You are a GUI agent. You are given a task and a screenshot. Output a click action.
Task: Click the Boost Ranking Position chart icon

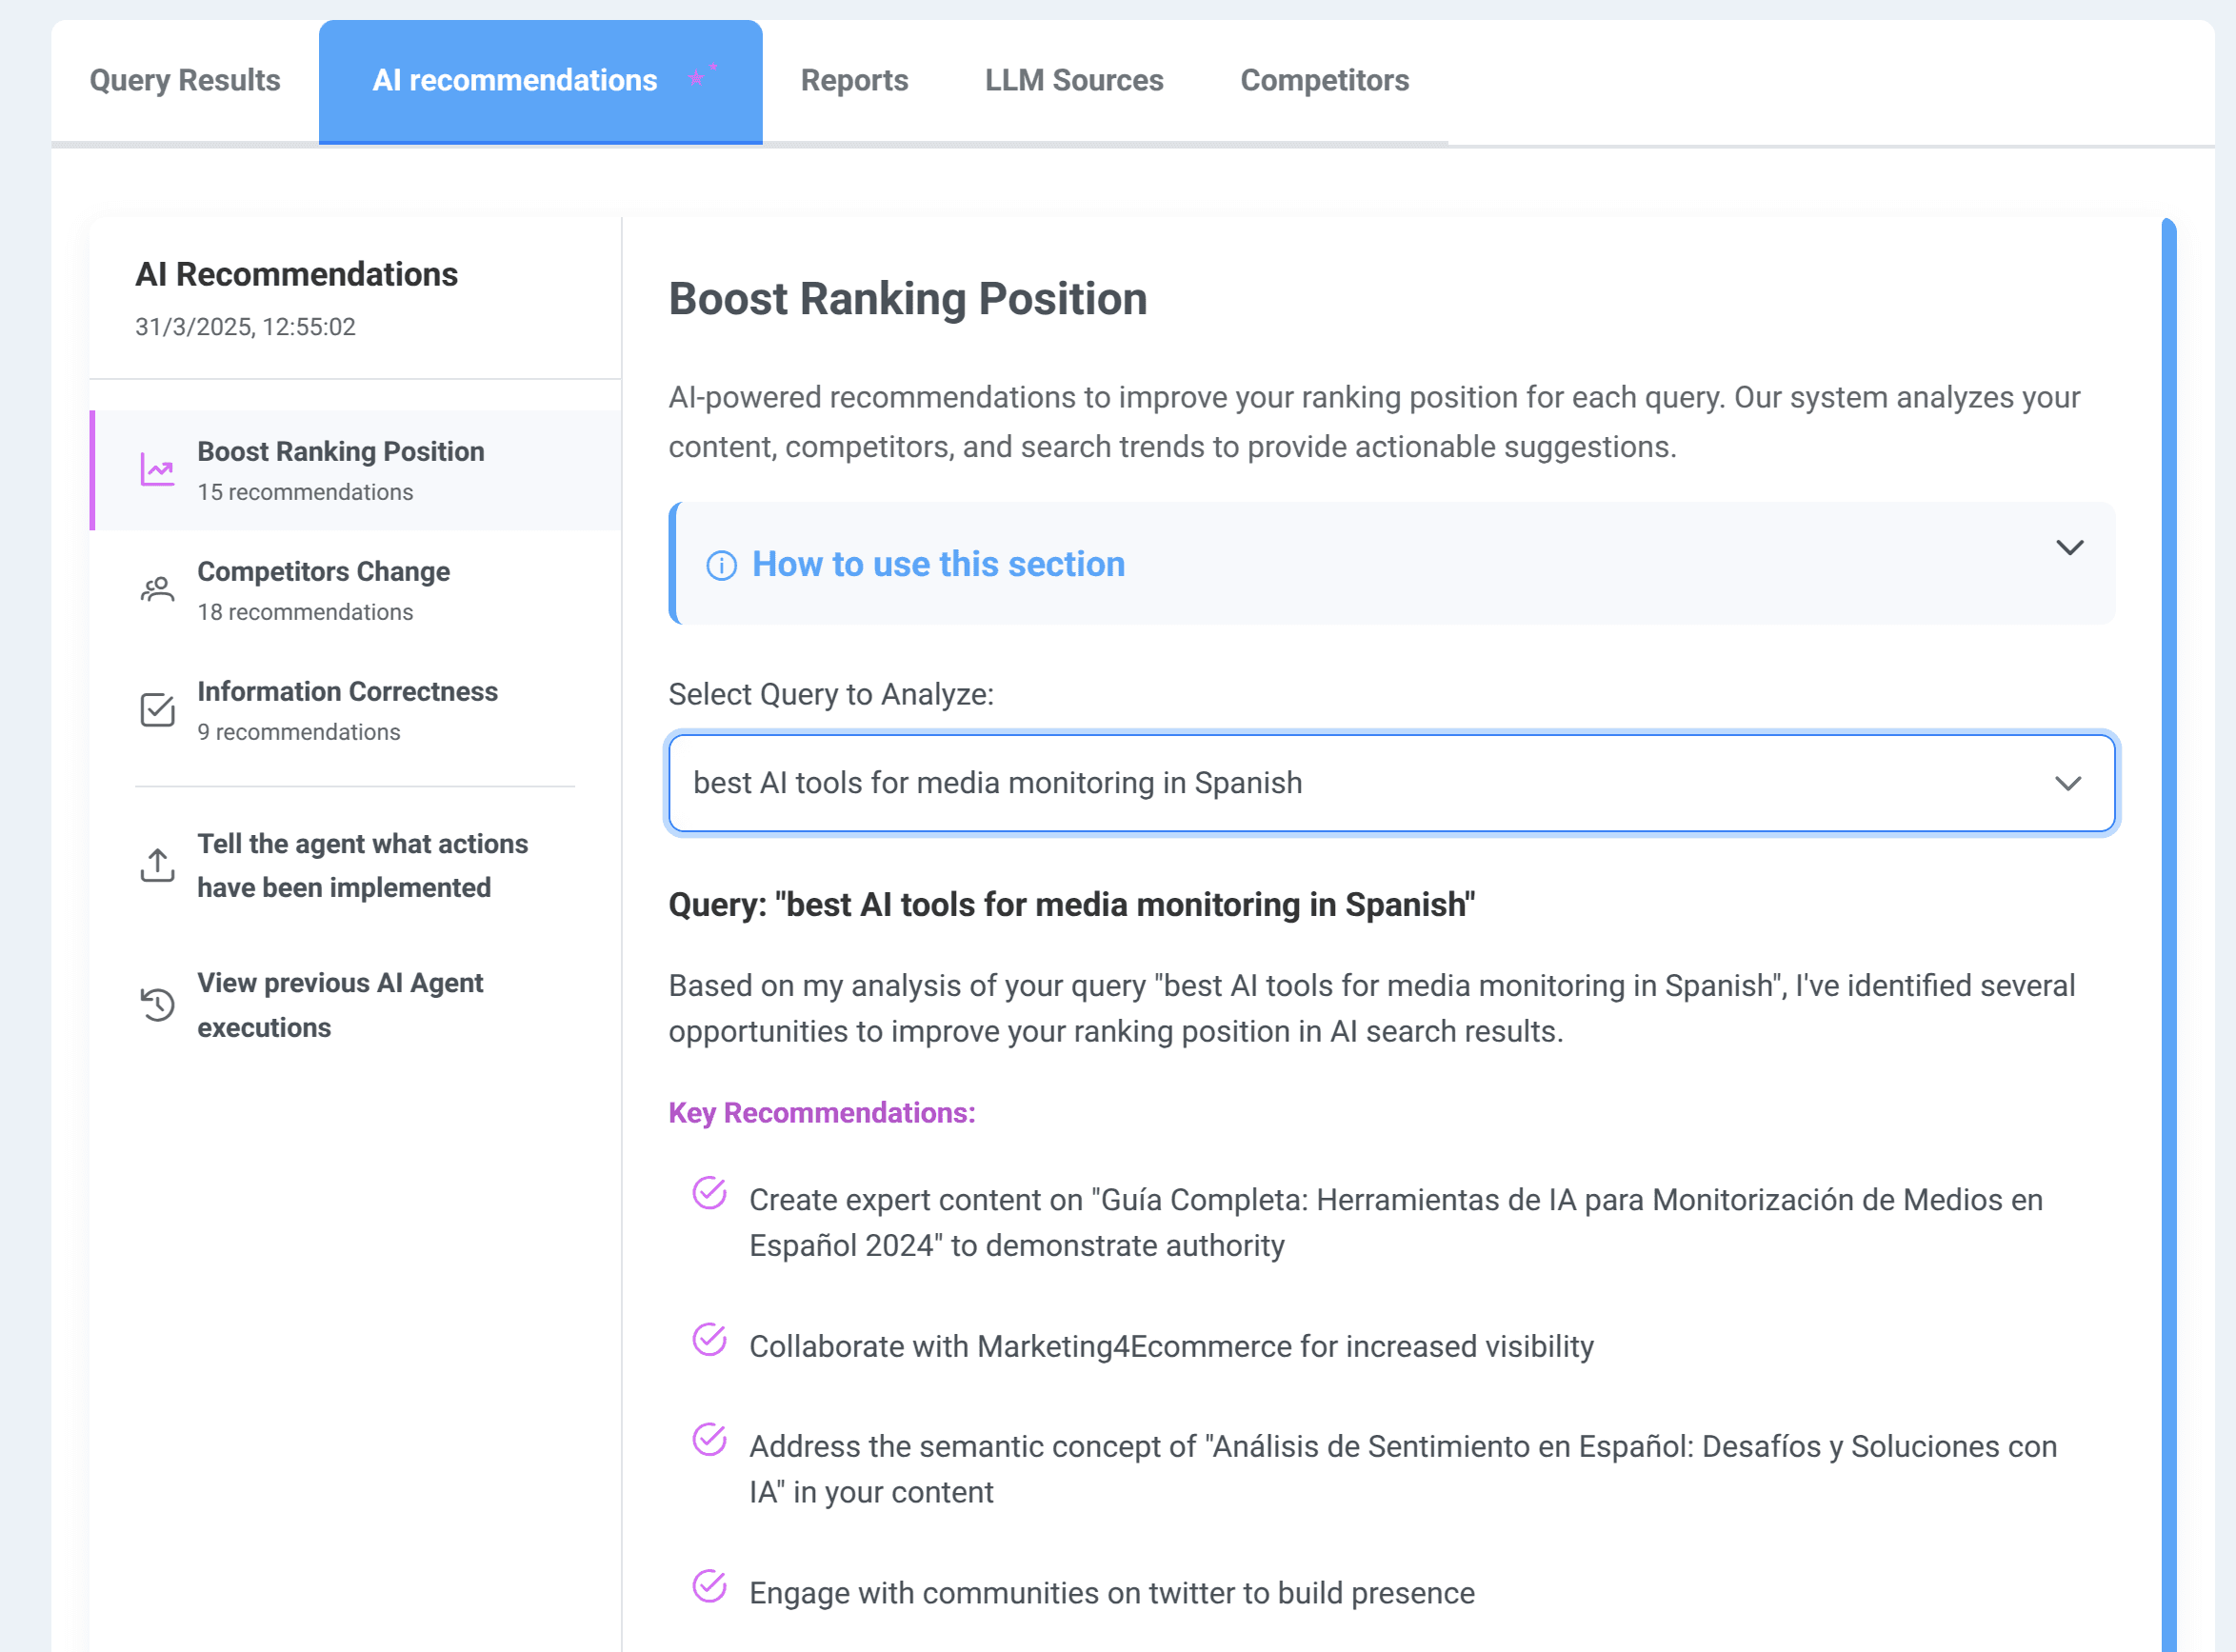coord(157,470)
